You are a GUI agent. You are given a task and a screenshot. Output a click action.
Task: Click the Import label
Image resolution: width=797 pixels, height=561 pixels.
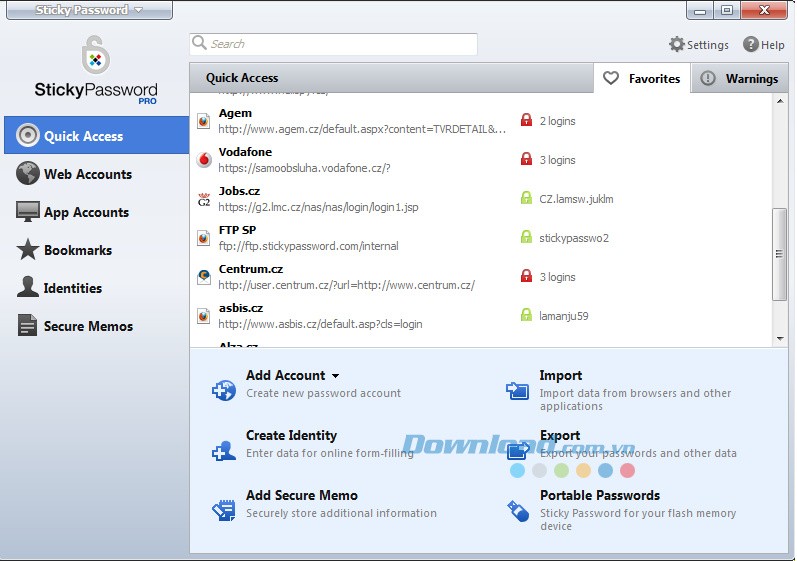tap(561, 376)
